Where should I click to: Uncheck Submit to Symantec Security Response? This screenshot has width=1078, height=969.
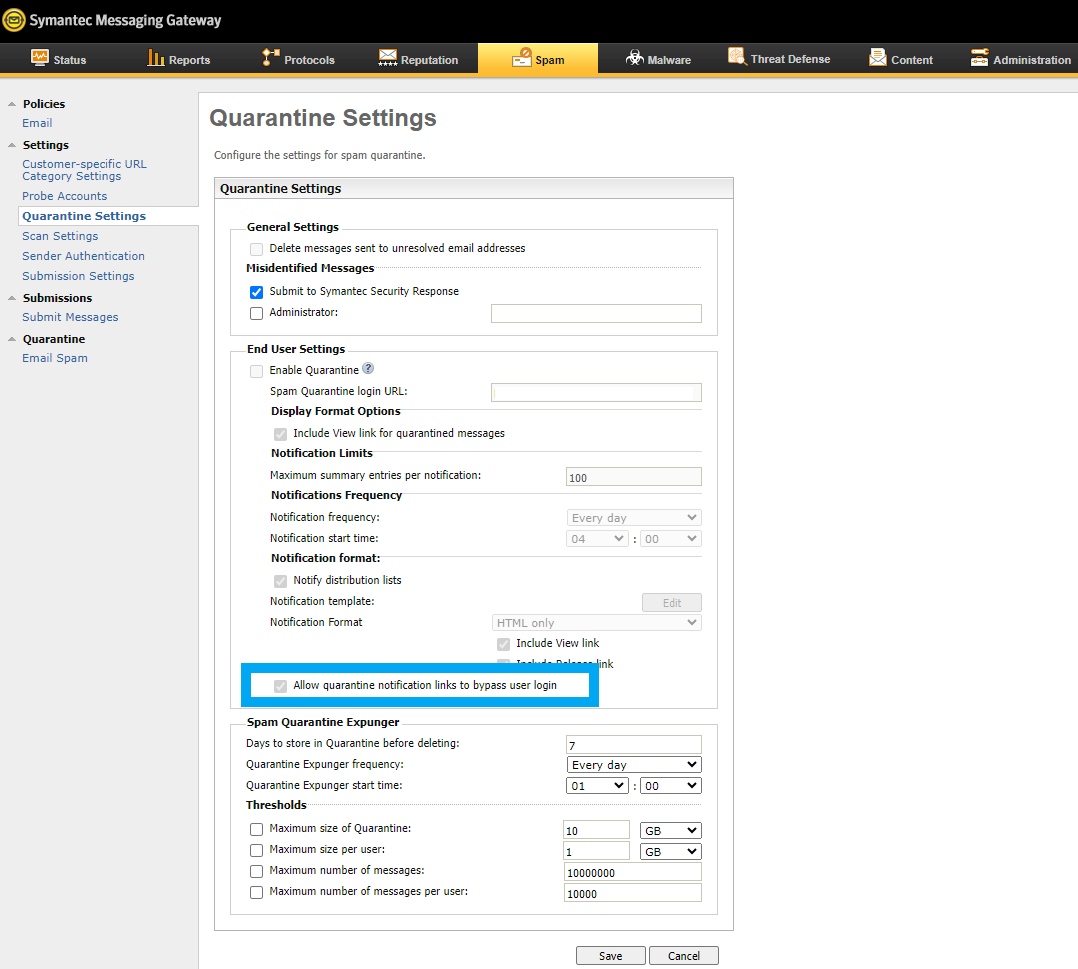tap(257, 292)
